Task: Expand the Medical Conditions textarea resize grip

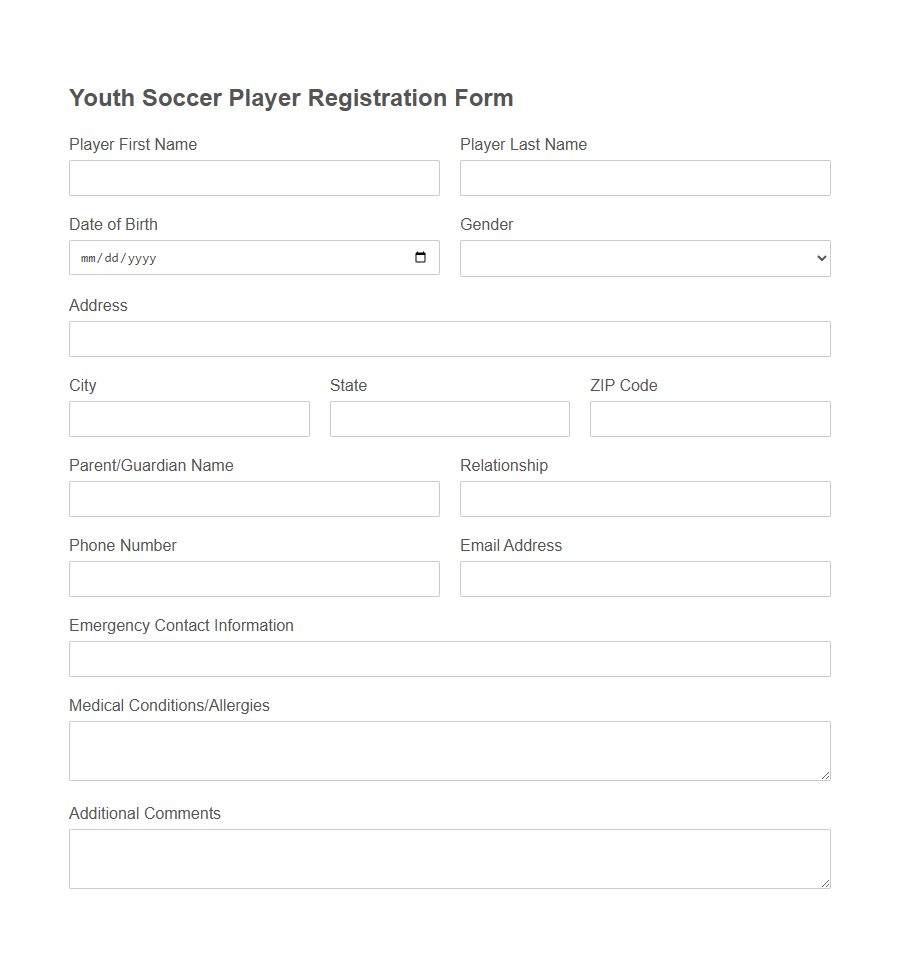Action: tap(826, 776)
